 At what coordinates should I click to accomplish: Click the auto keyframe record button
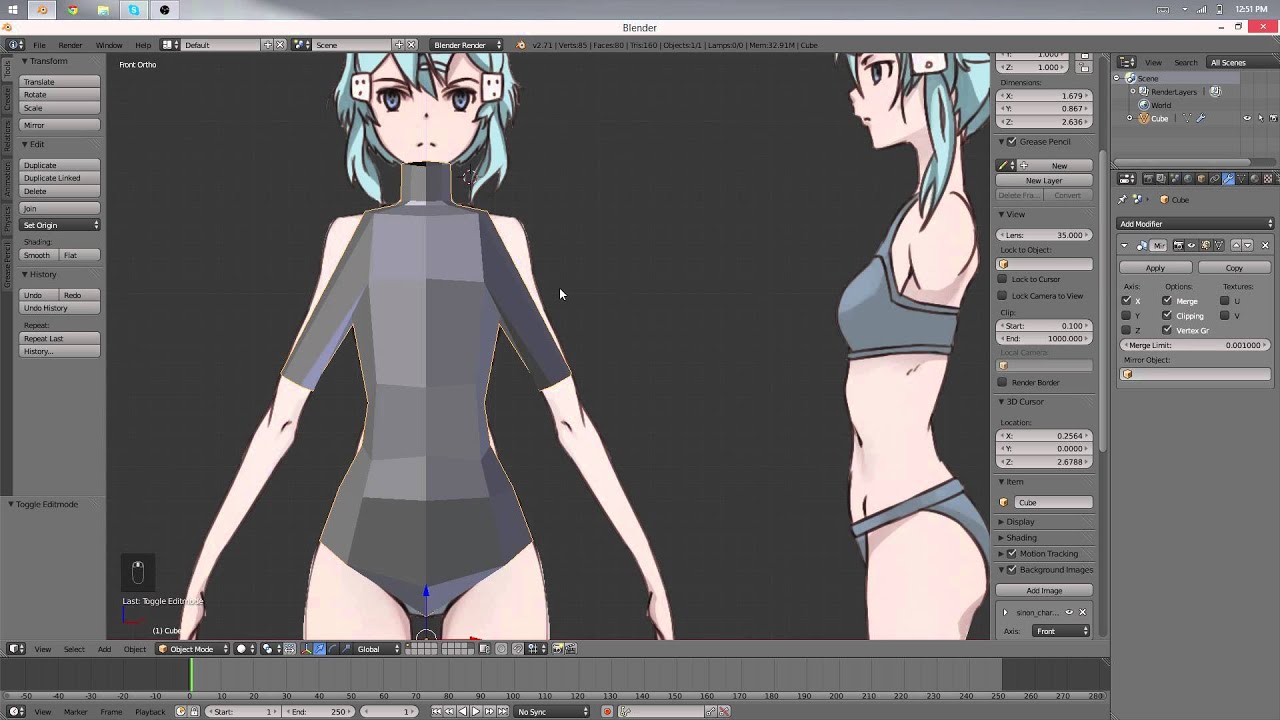pyautogui.click(x=607, y=711)
